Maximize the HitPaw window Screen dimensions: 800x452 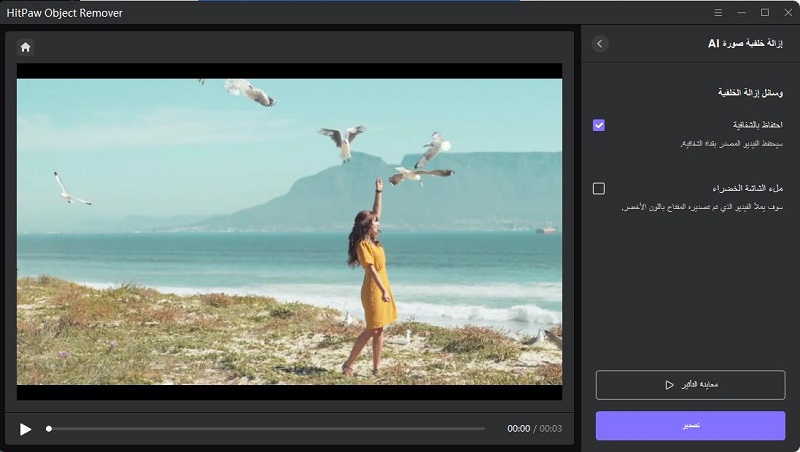(765, 12)
